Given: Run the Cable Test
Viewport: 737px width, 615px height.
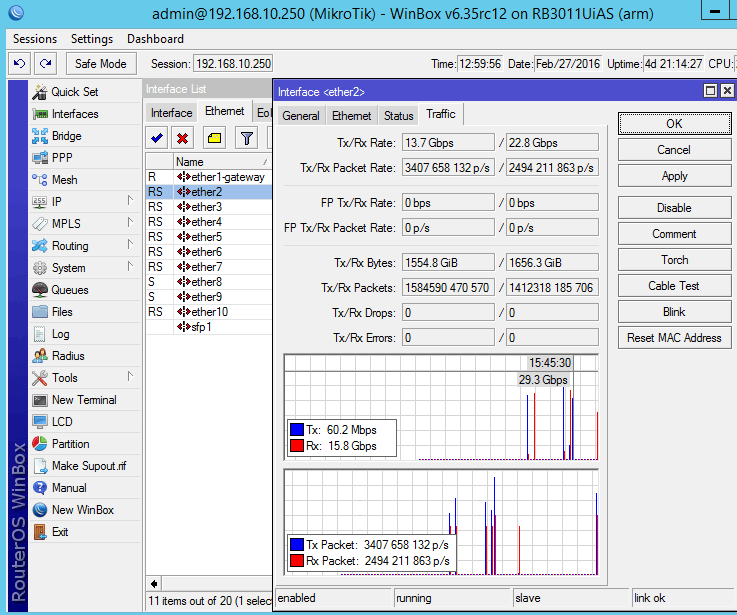Looking at the screenshot, I should [674, 286].
